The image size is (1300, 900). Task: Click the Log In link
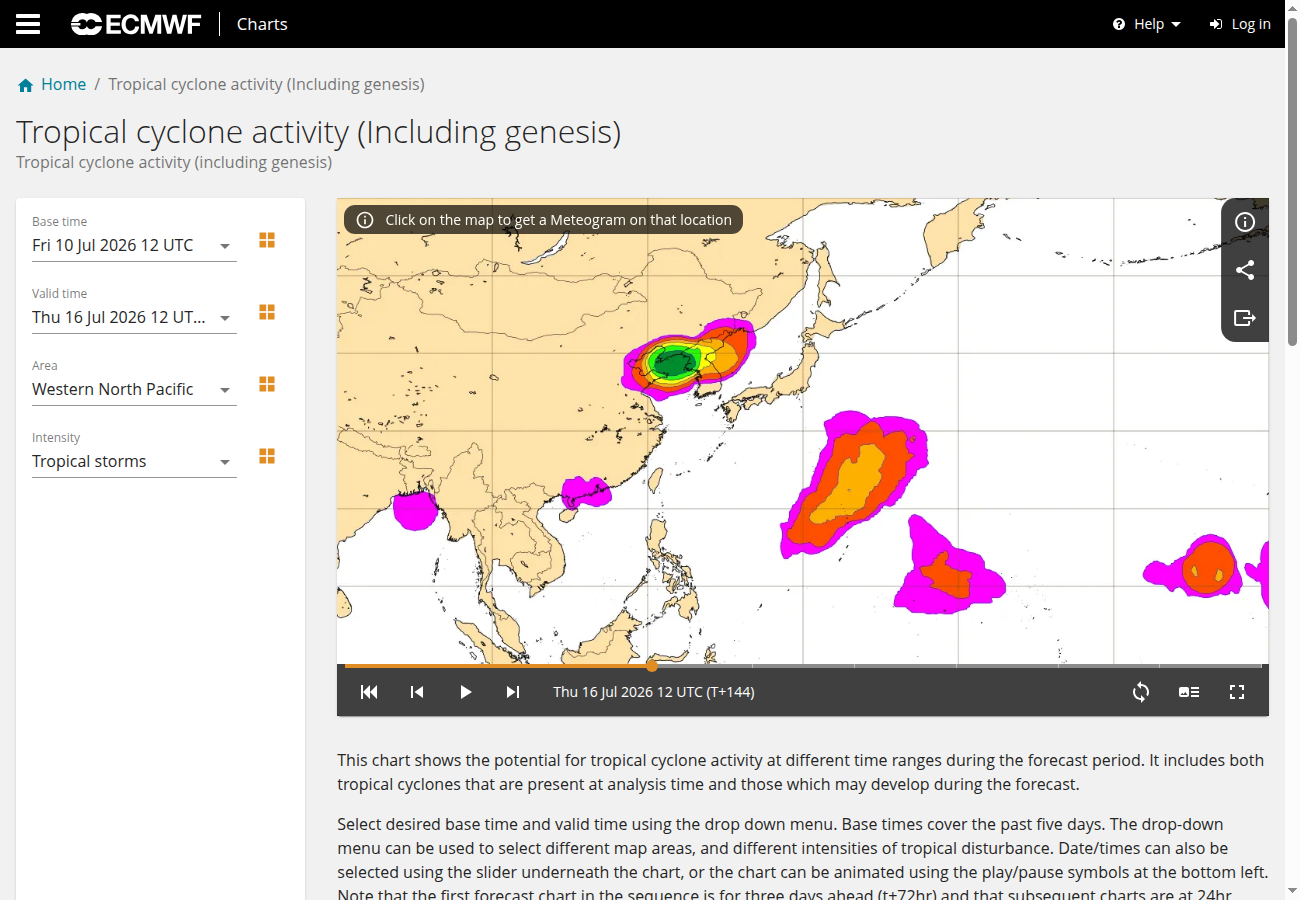[x=1240, y=24]
